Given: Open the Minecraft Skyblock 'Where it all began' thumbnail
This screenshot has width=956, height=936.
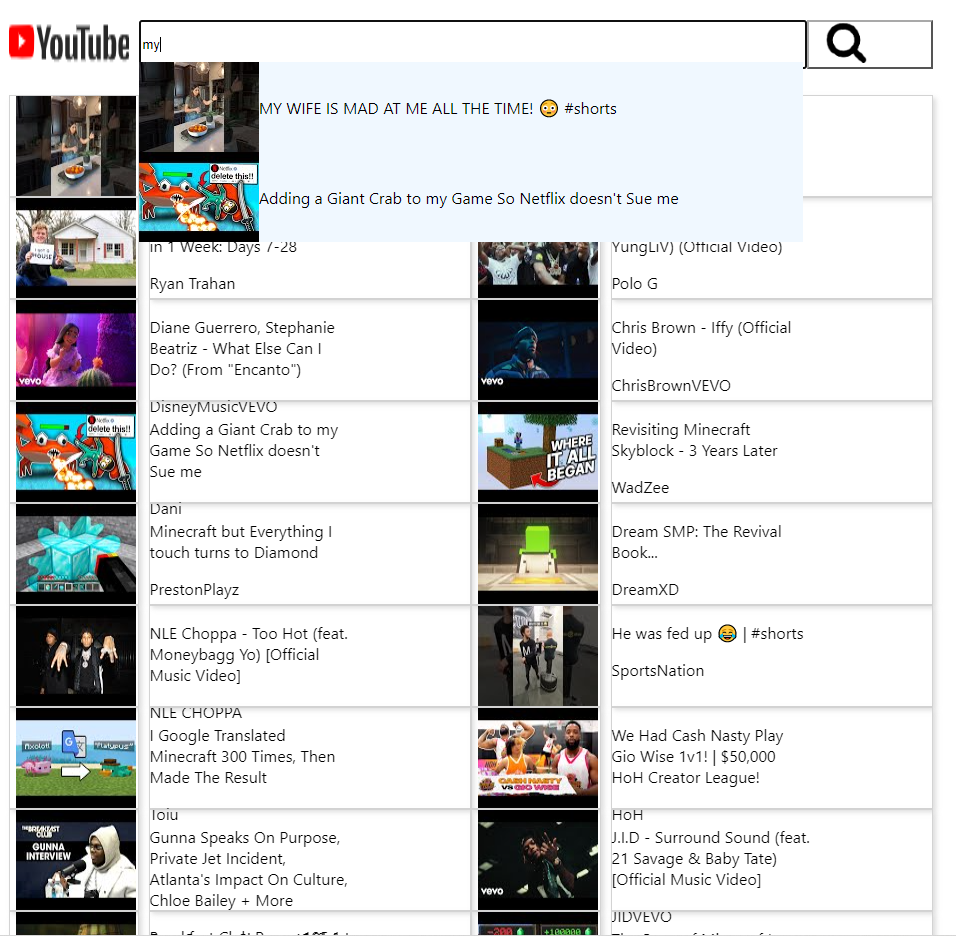Looking at the screenshot, I should [x=538, y=452].
